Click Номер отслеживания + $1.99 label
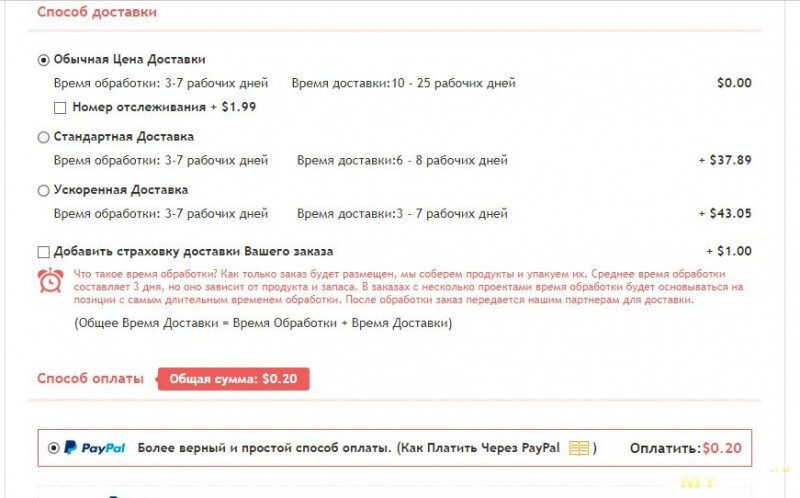 pos(164,107)
